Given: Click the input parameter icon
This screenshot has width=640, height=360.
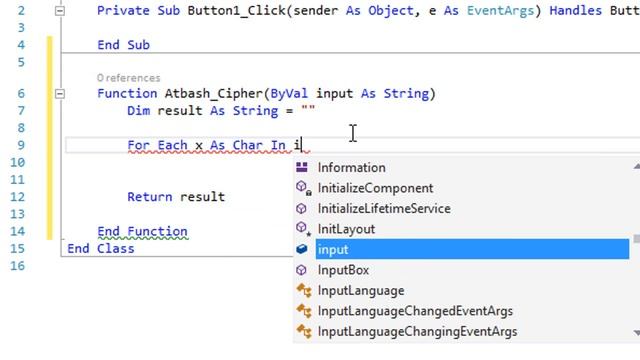Looking at the screenshot, I should (x=302, y=249).
